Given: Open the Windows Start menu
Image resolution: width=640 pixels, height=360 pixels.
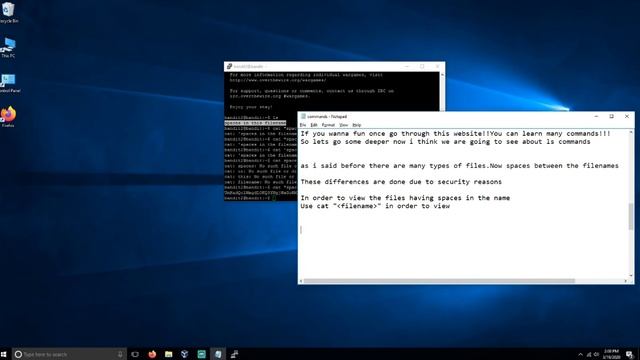Looking at the screenshot, I should (4, 354).
